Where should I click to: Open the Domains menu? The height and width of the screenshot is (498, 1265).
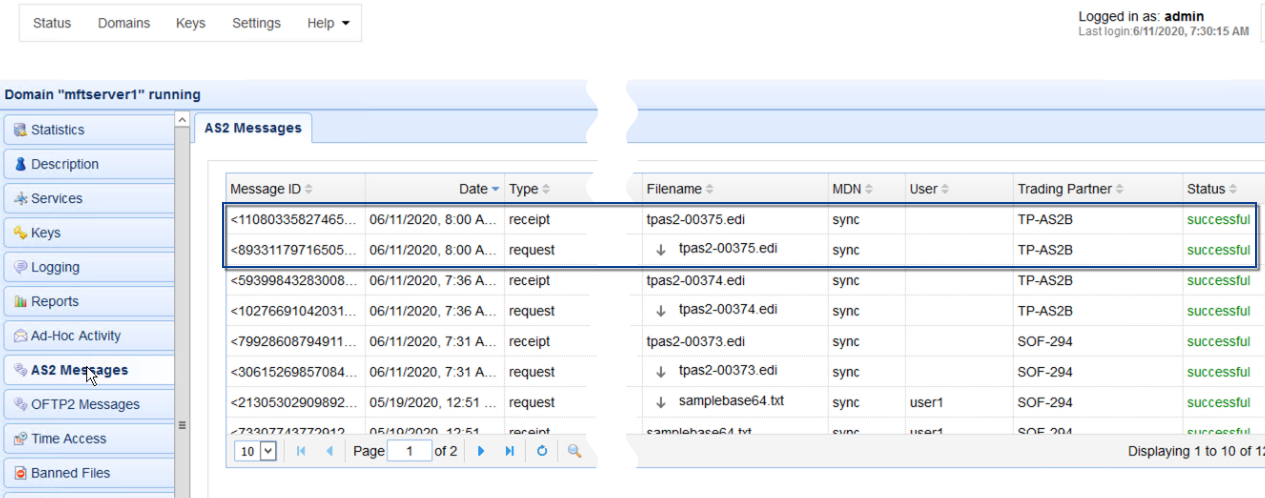click(x=124, y=23)
